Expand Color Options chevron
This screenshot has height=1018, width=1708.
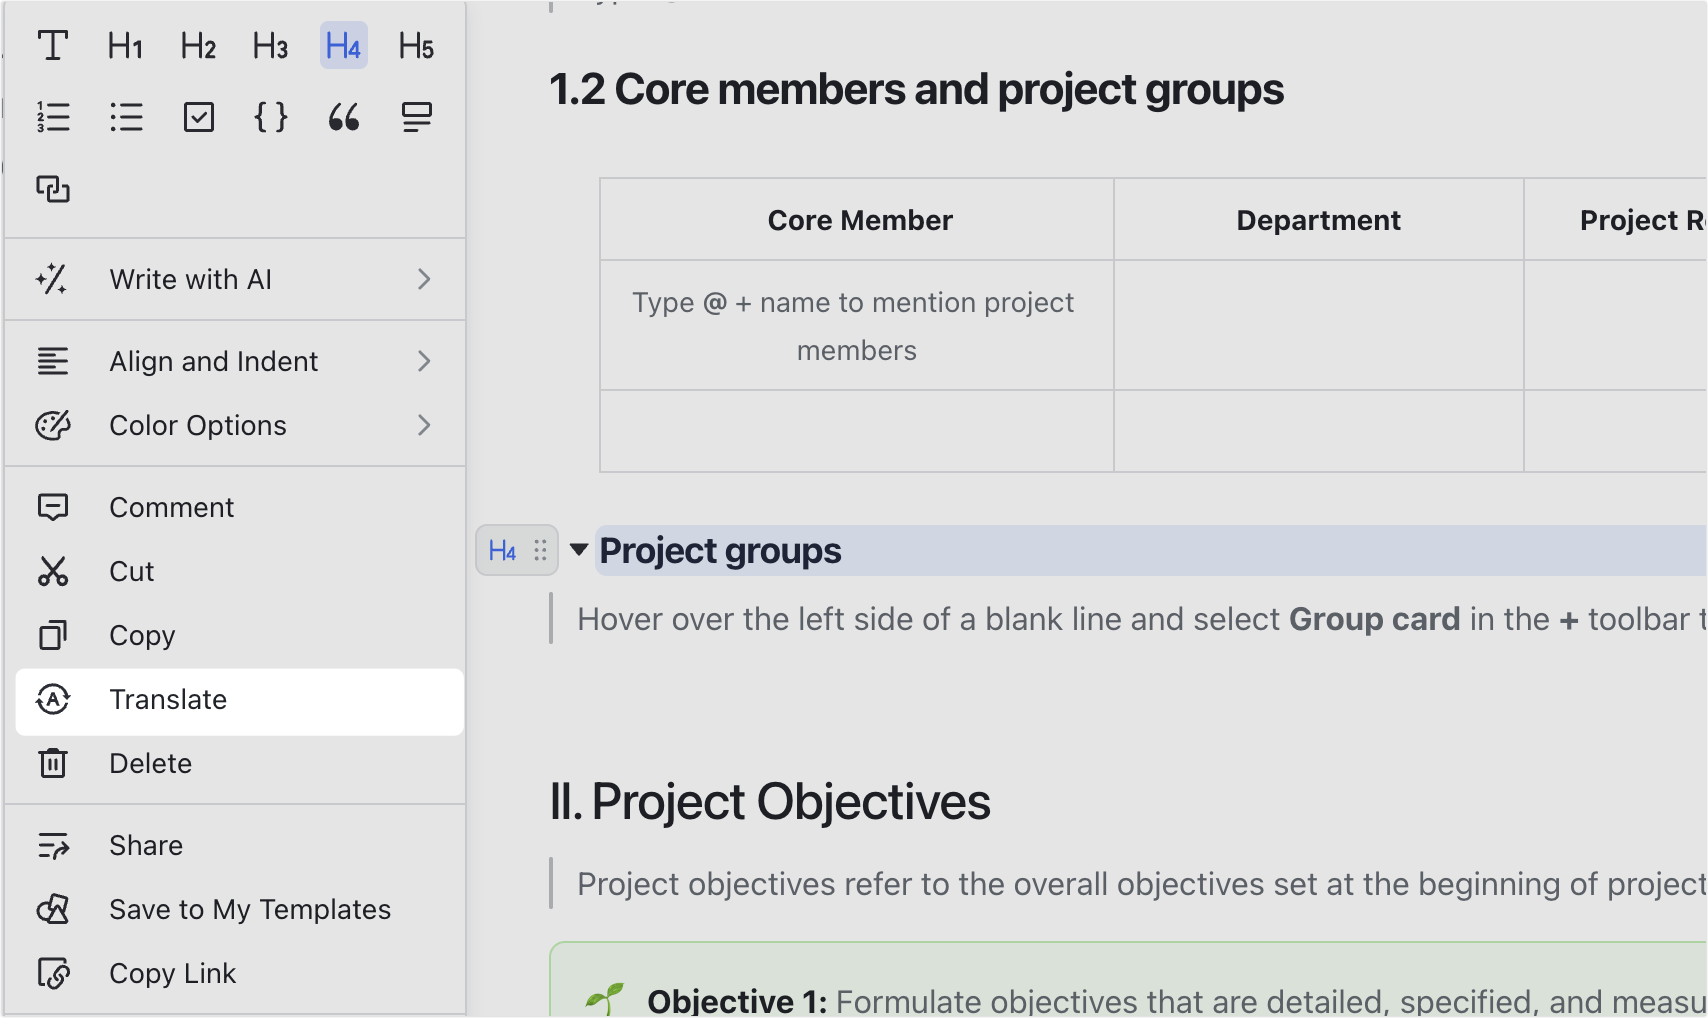pos(424,425)
